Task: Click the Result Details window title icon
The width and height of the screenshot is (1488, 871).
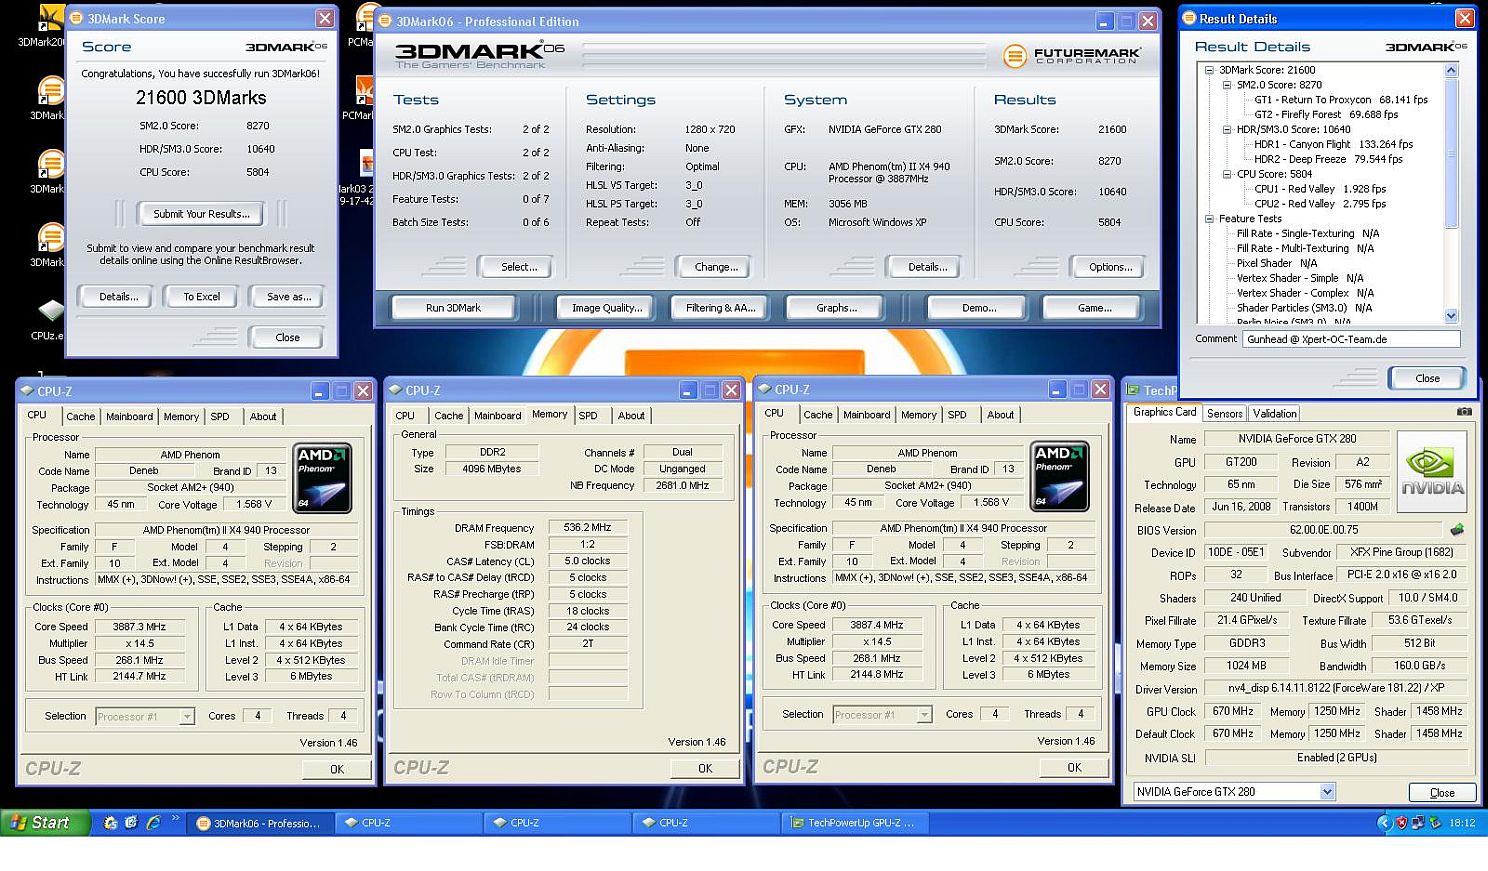Action: (x=1189, y=18)
